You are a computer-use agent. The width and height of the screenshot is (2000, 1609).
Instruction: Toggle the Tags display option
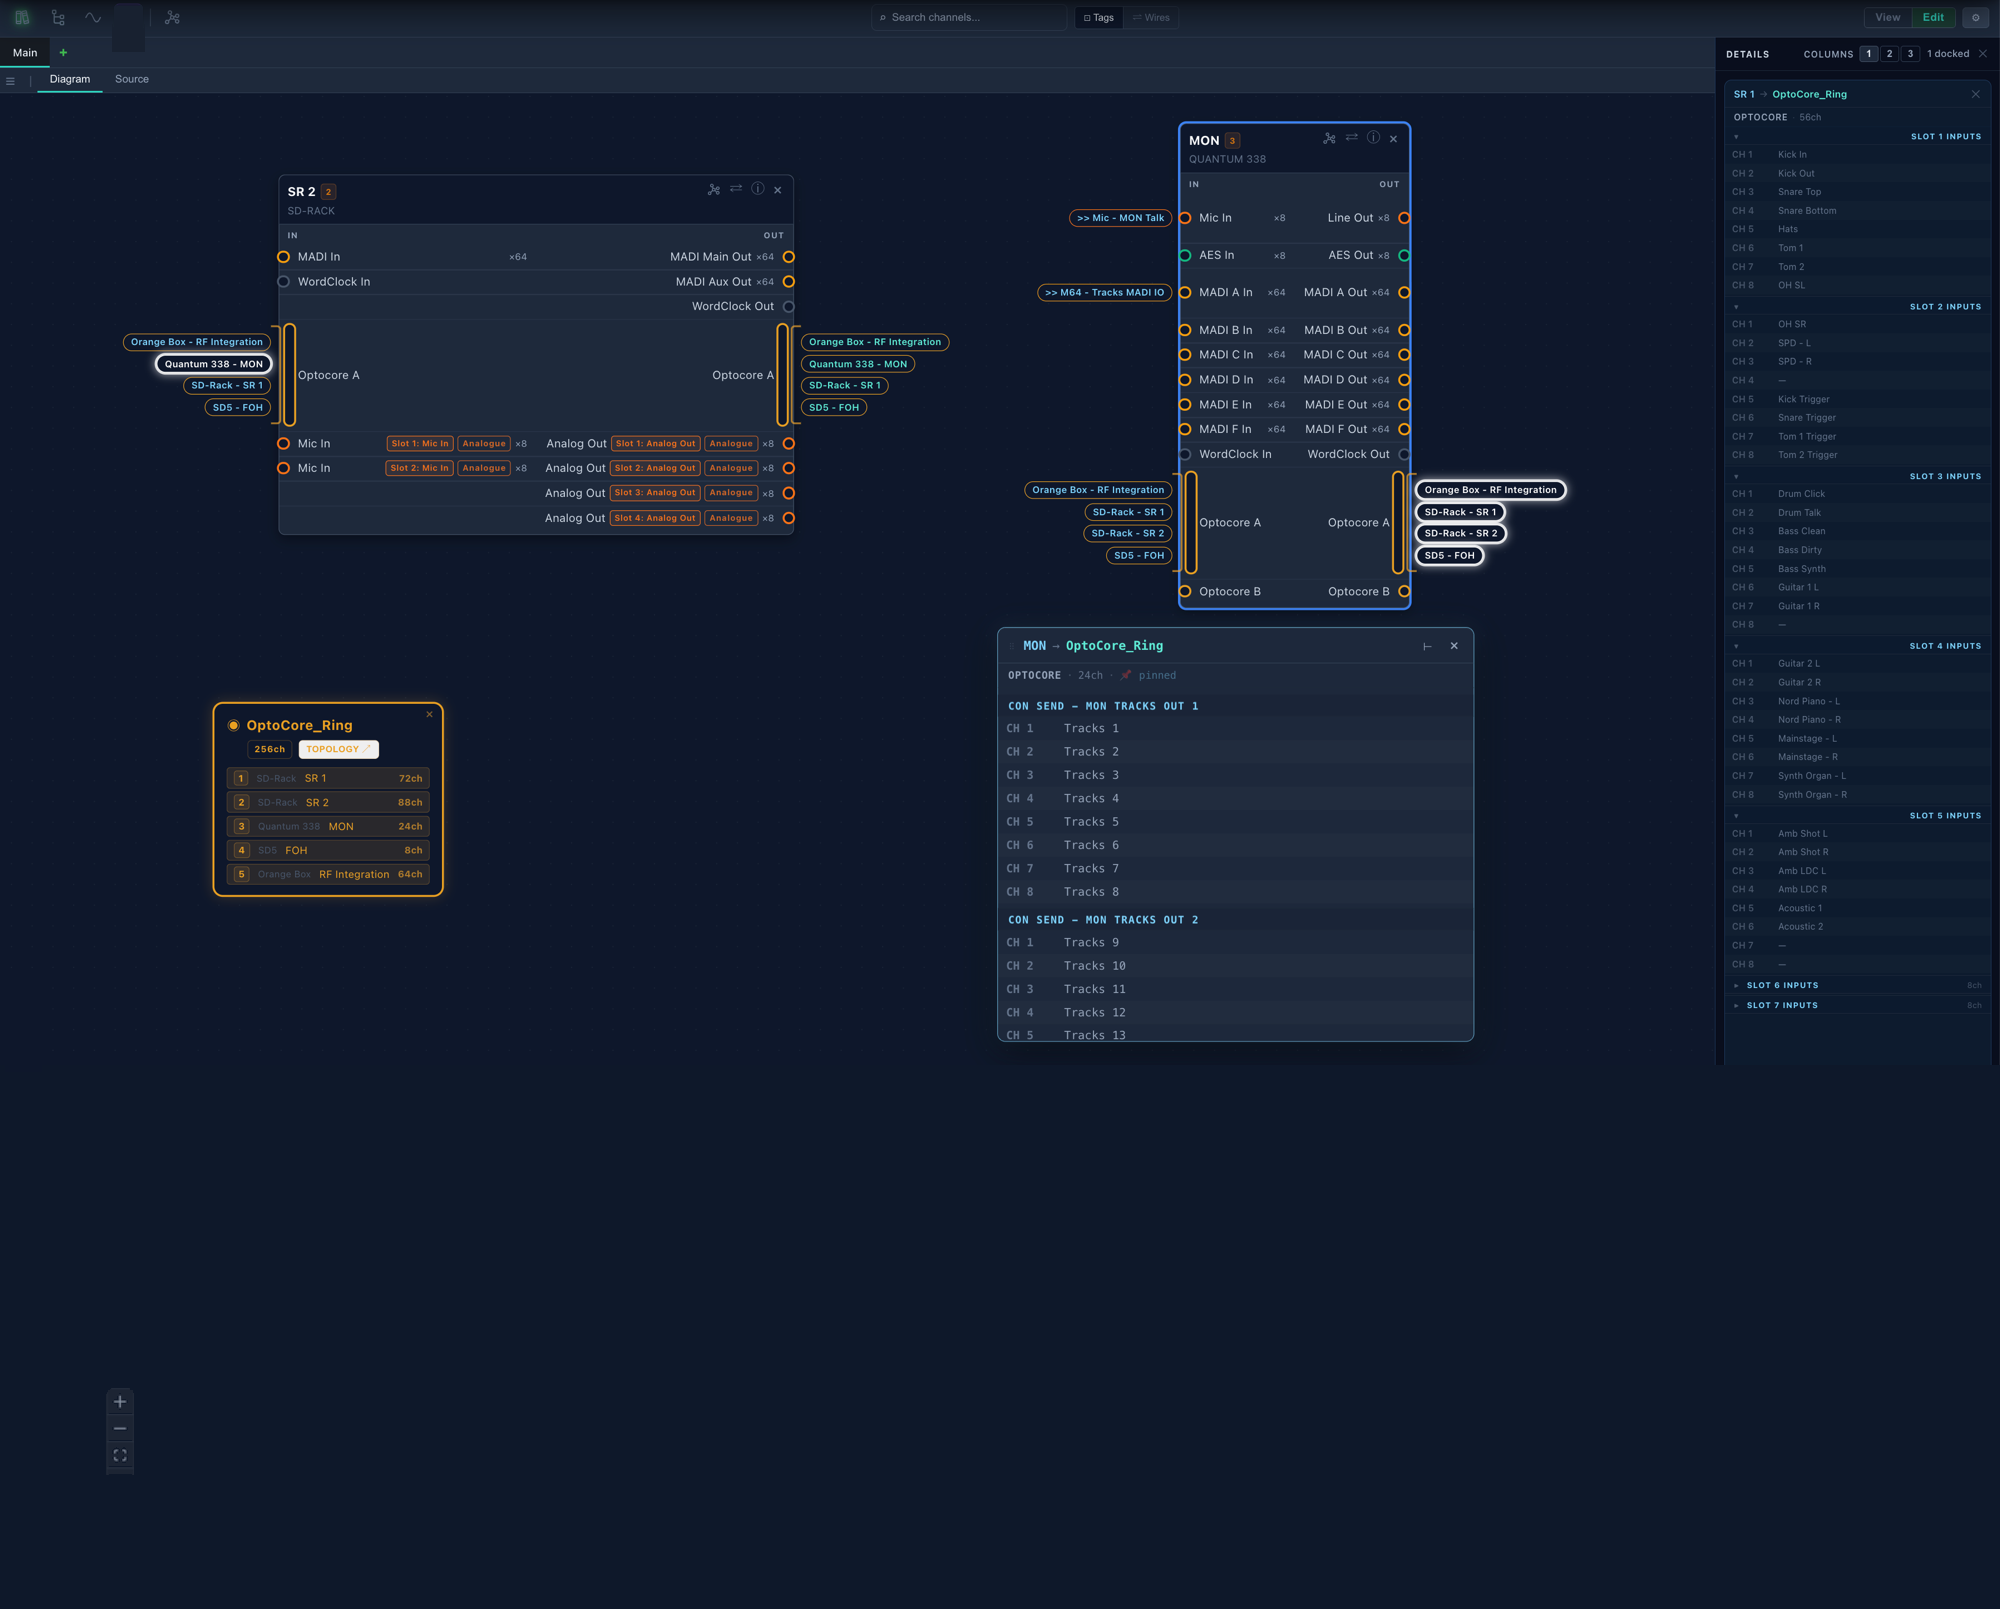[1099, 17]
